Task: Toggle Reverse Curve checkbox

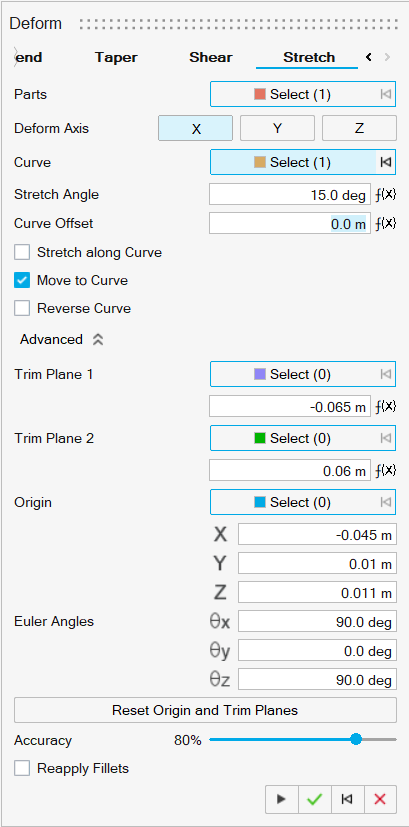Action: (x=22, y=308)
